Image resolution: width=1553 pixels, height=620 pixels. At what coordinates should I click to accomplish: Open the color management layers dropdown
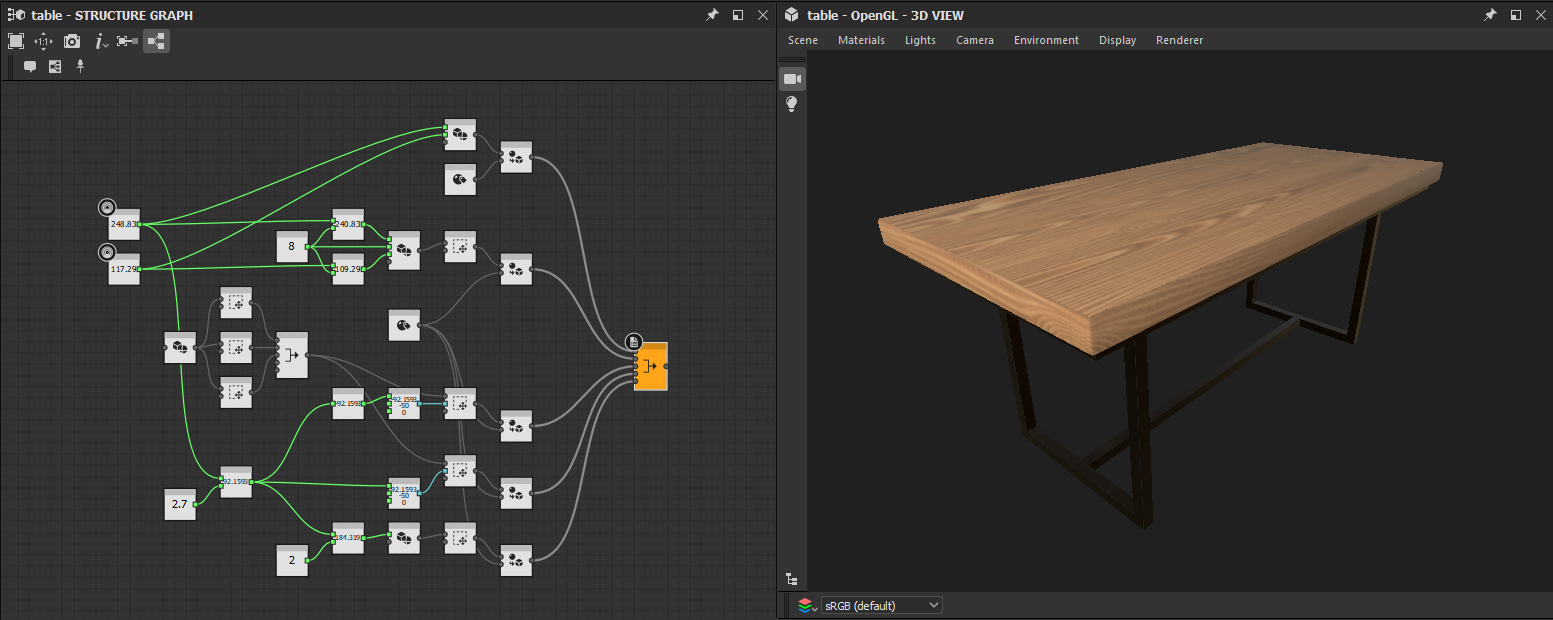click(815, 605)
